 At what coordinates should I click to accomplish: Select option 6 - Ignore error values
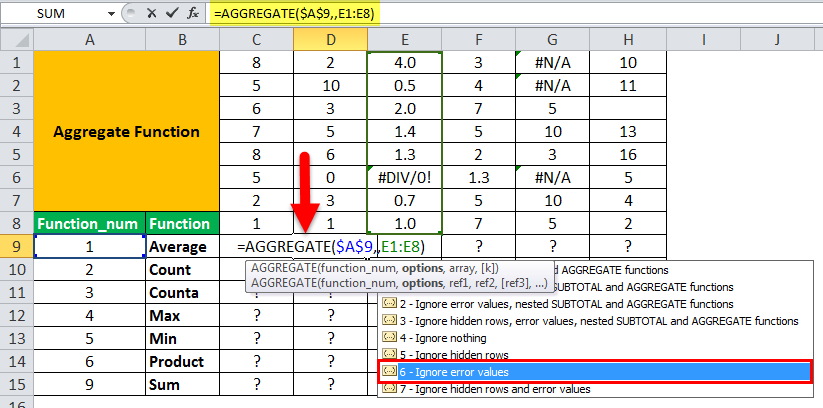click(x=596, y=372)
